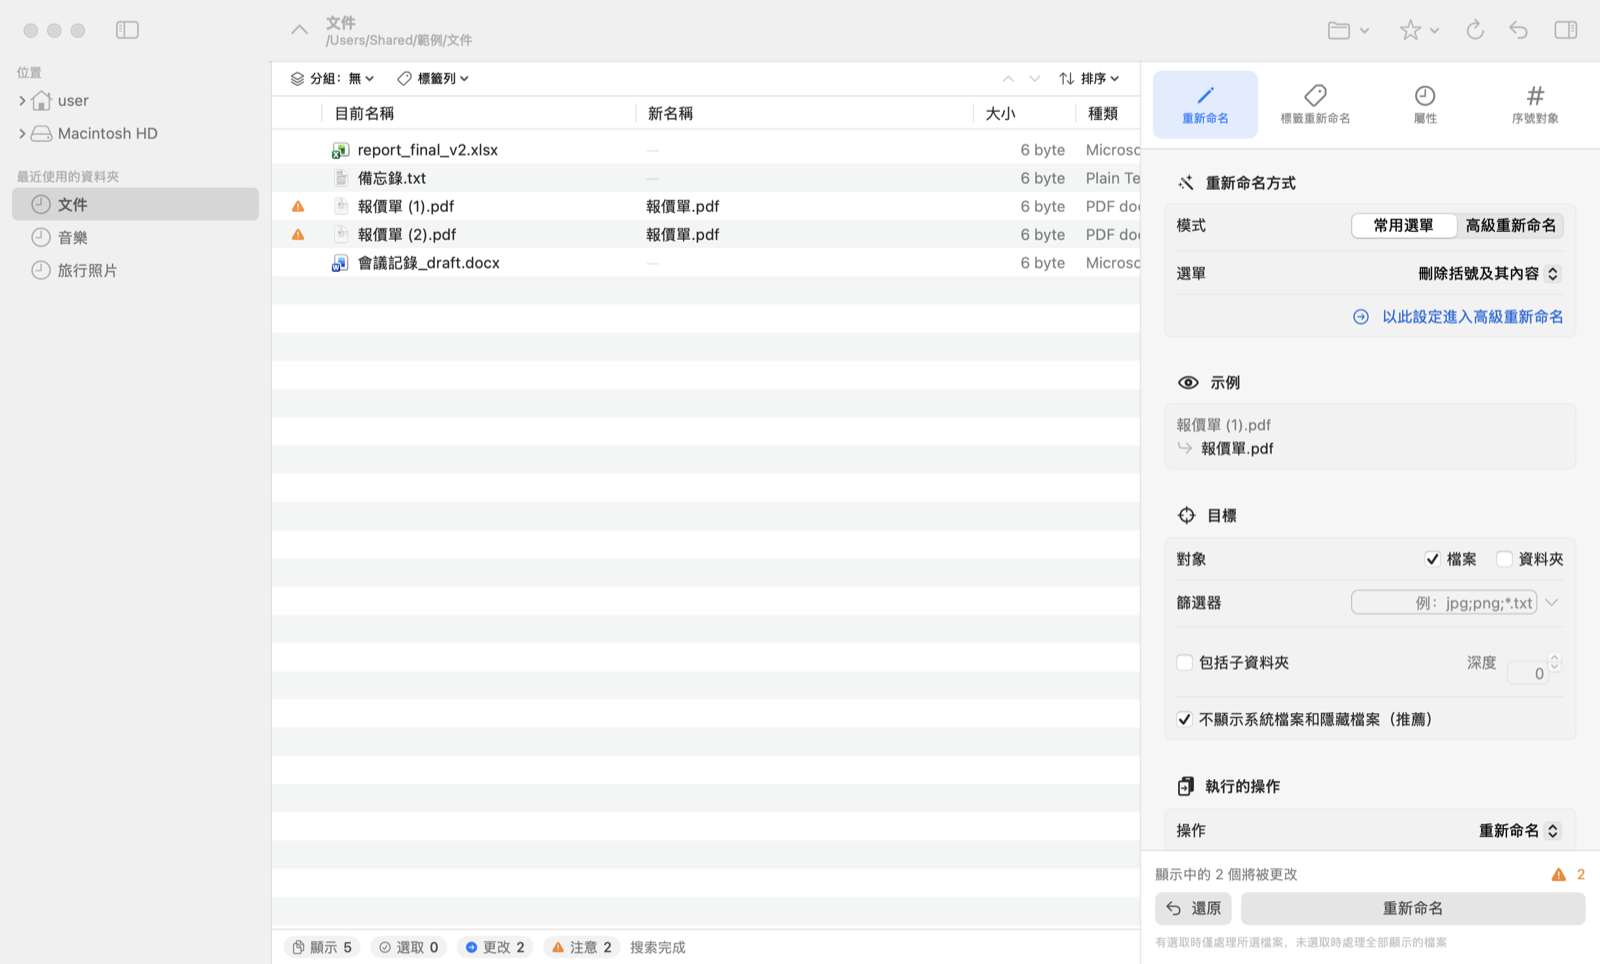1600x964 pixels.
Task: Open the 排序 sort dropdown
Action: tap(1089, 78)
